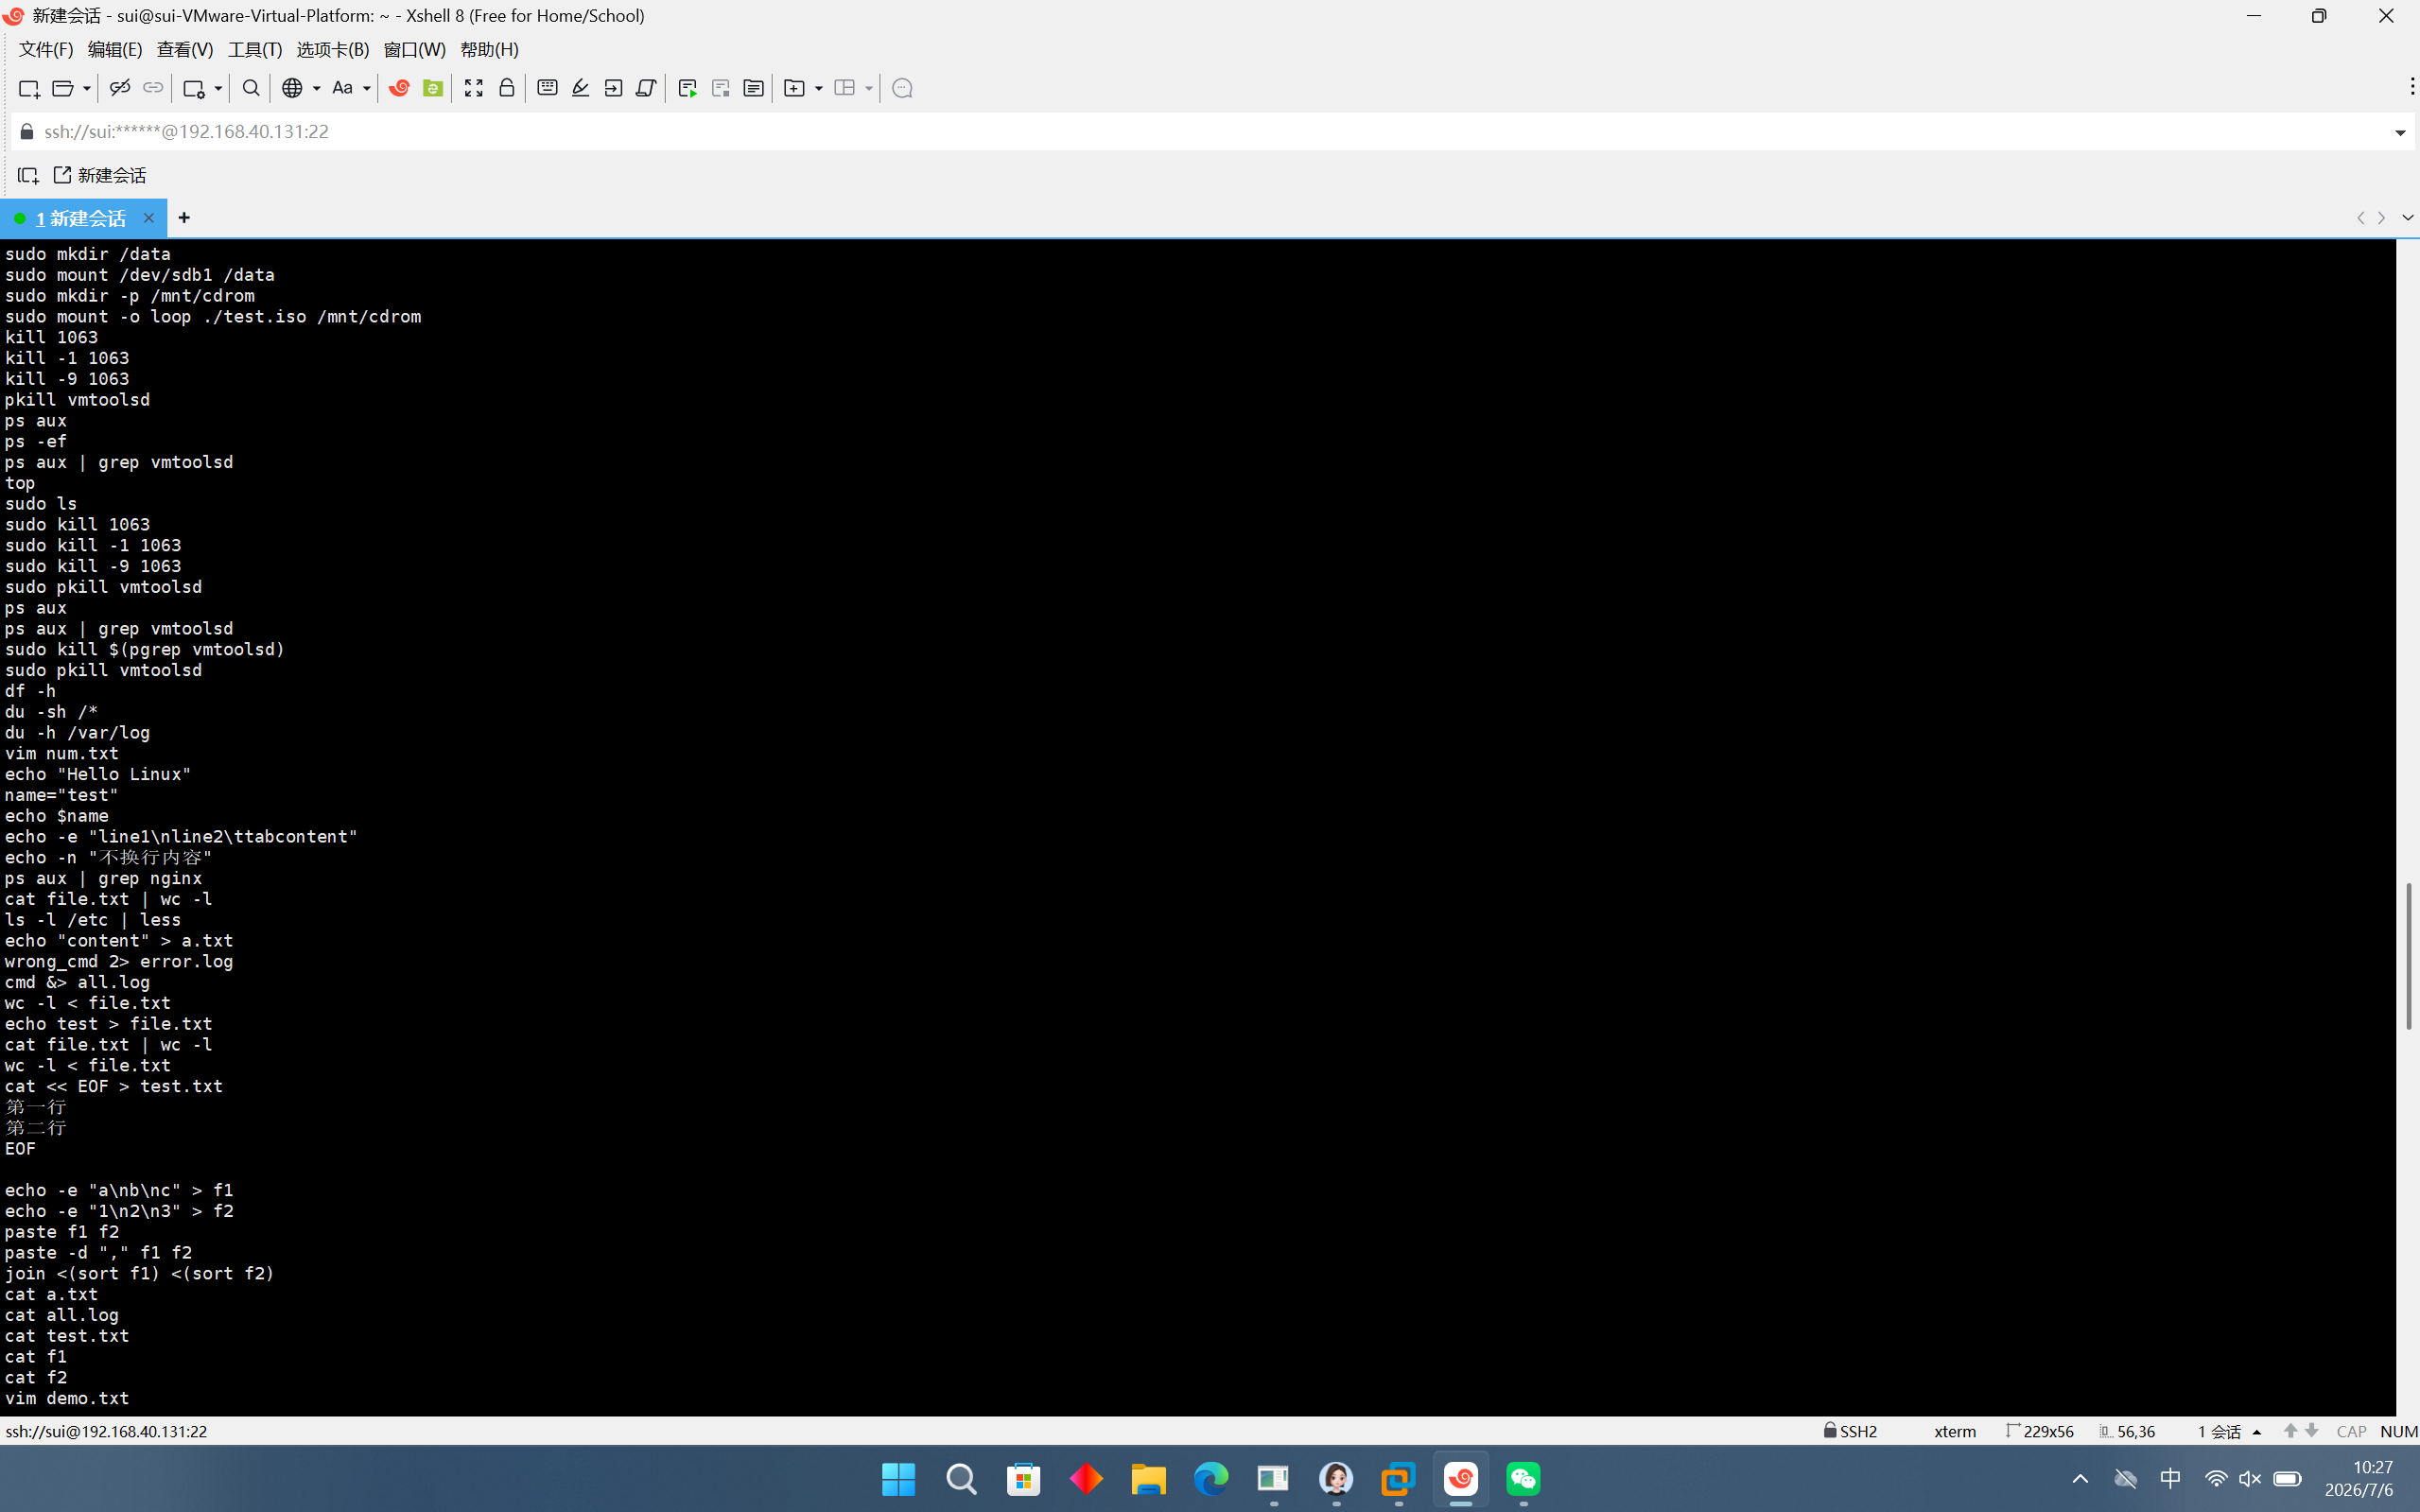Screen dimensions: 2420x1512
Task: Open the 工具(T) menu
Action: click(255, 49)
